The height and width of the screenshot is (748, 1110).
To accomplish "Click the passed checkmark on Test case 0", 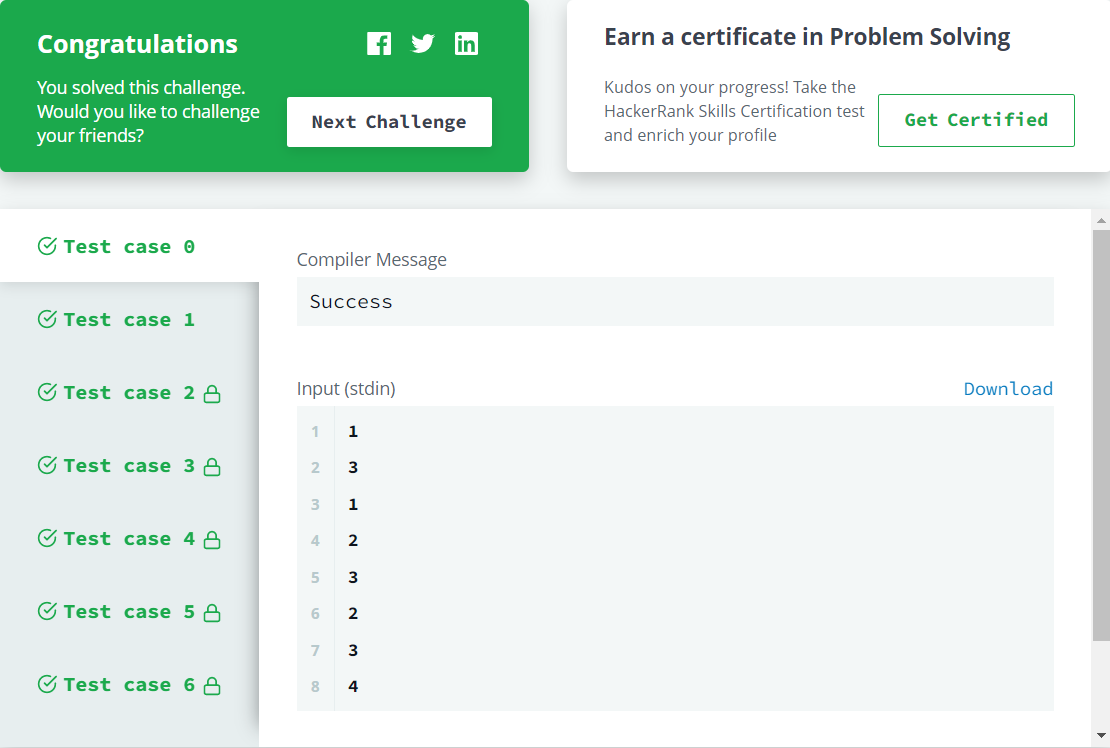I will 47,246.
